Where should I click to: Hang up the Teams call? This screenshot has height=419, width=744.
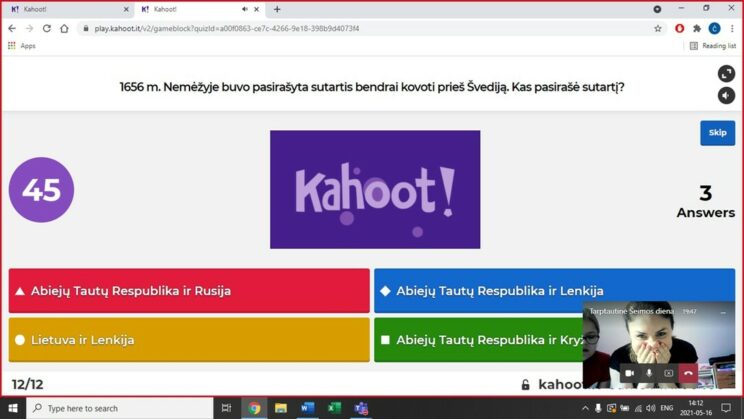(x=688, y=373)
